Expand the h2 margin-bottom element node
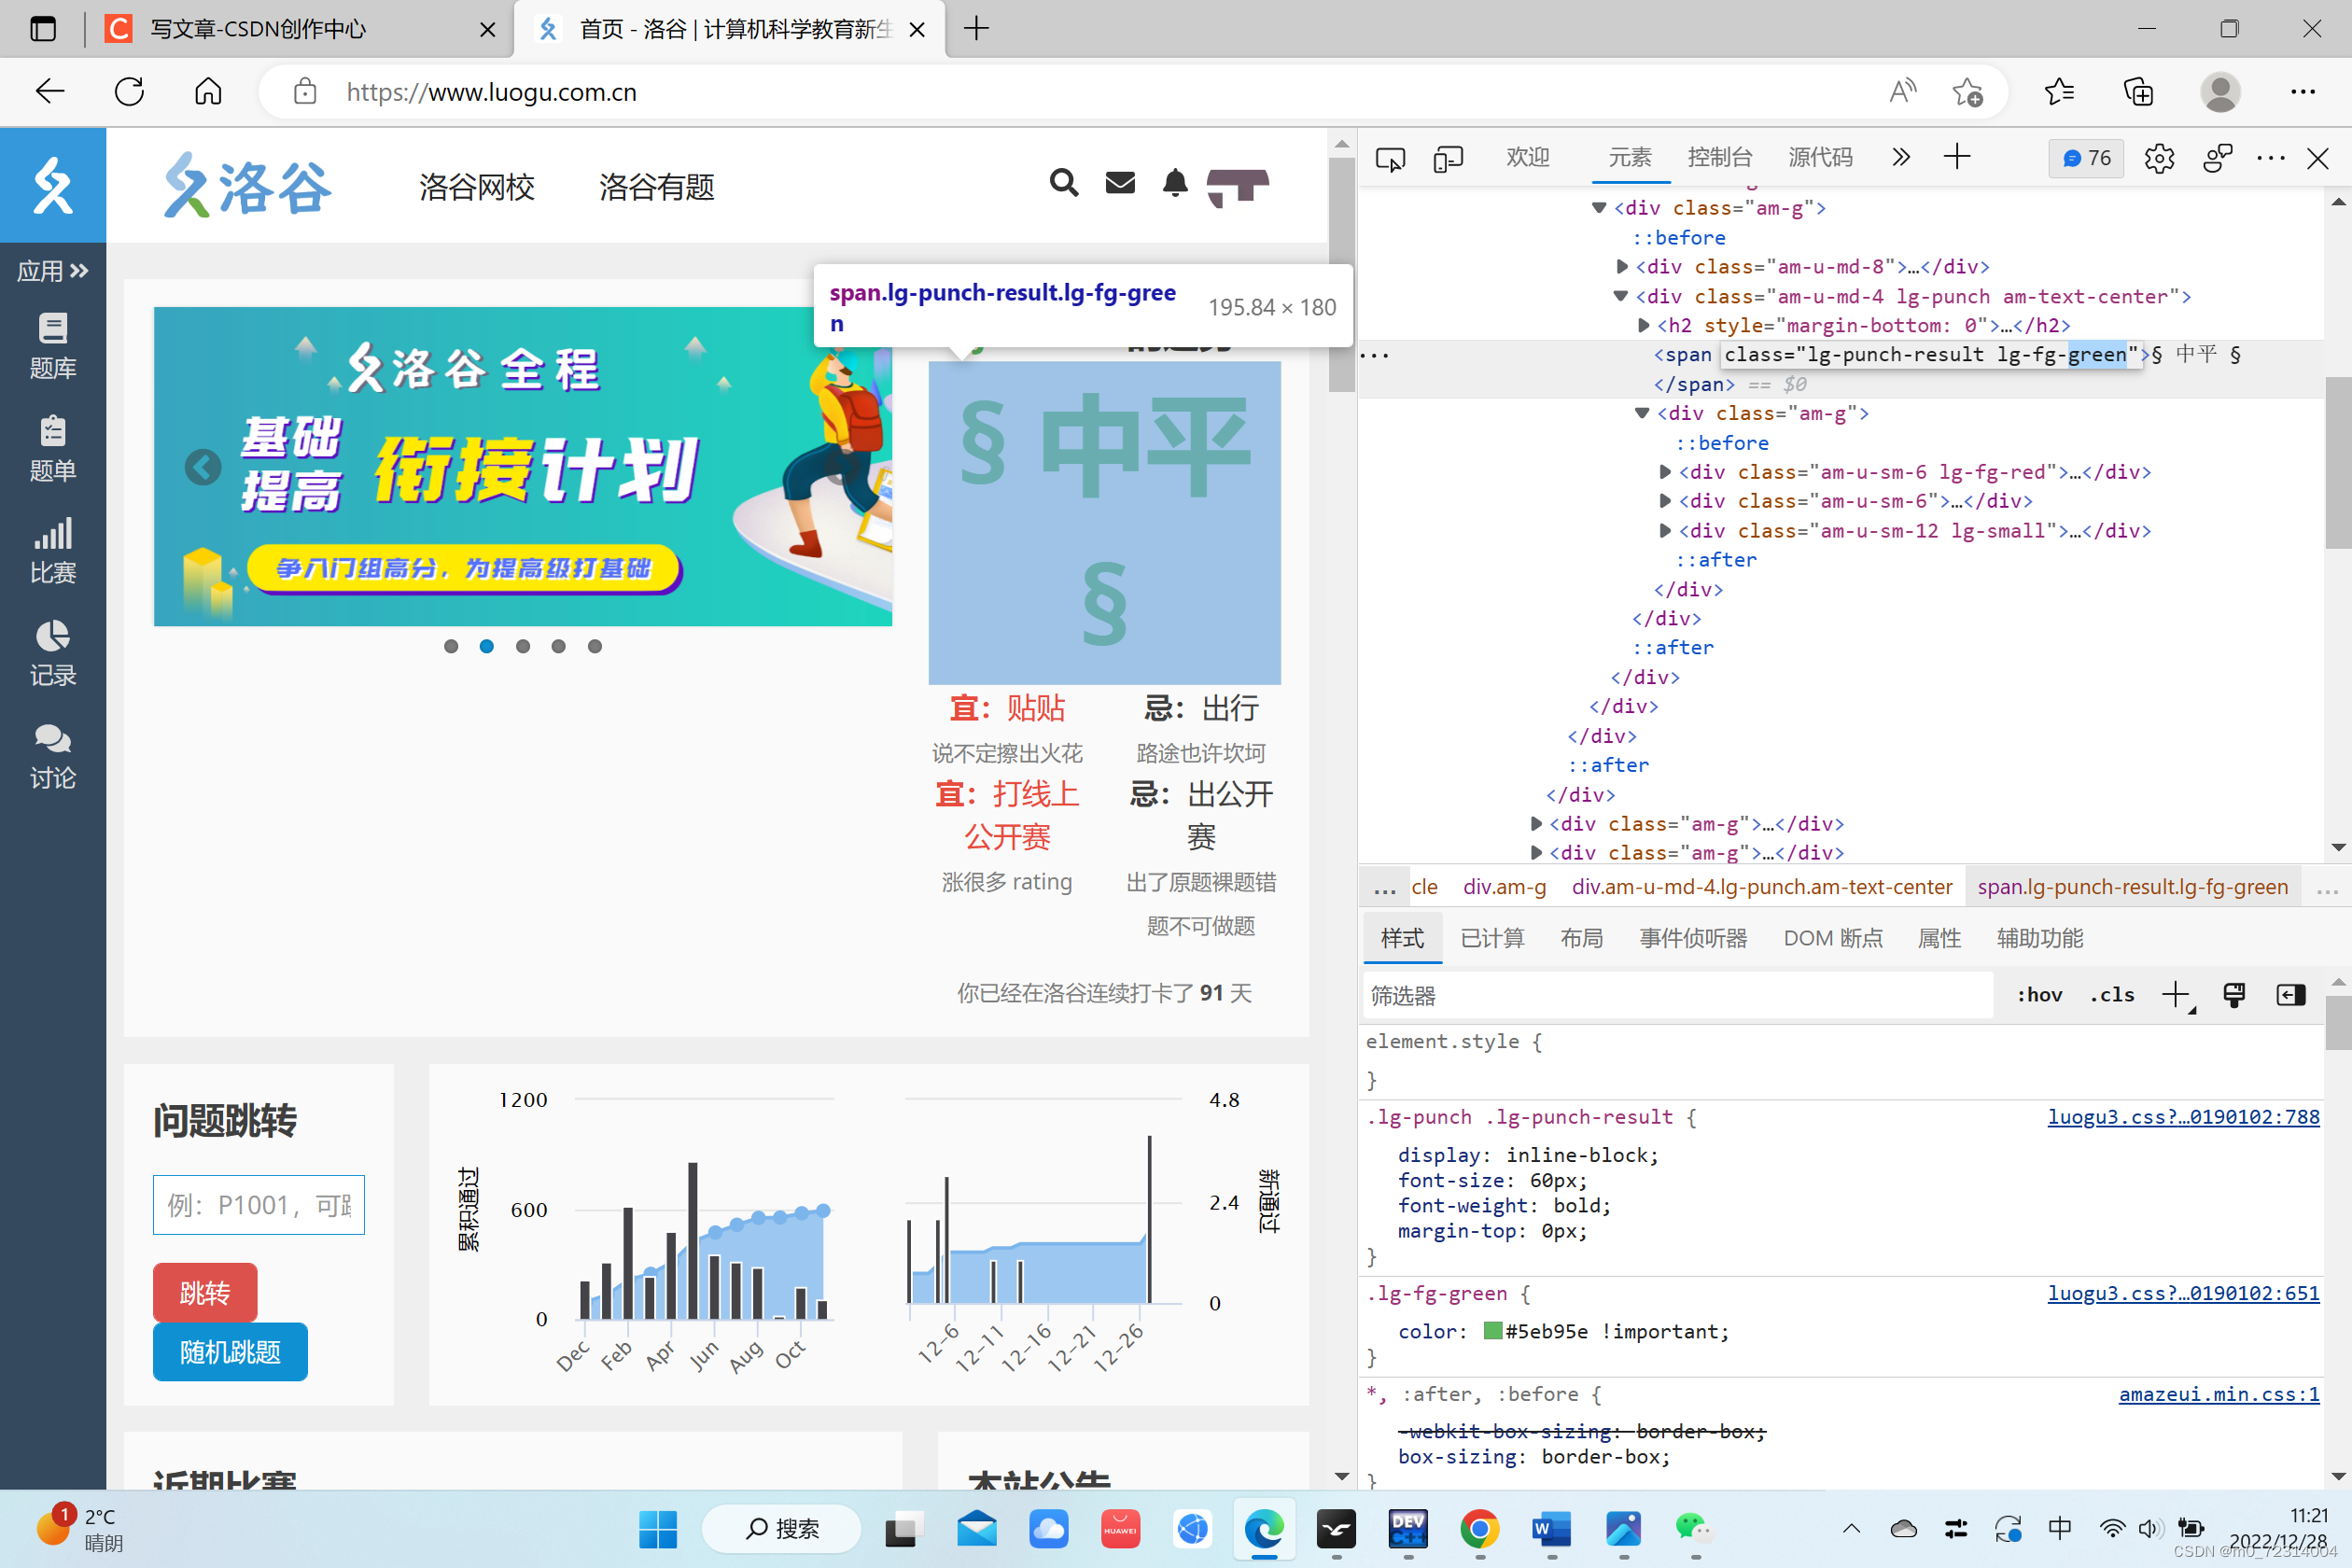Screen dimensions: 2352x1568 [x=1643, y=325]
